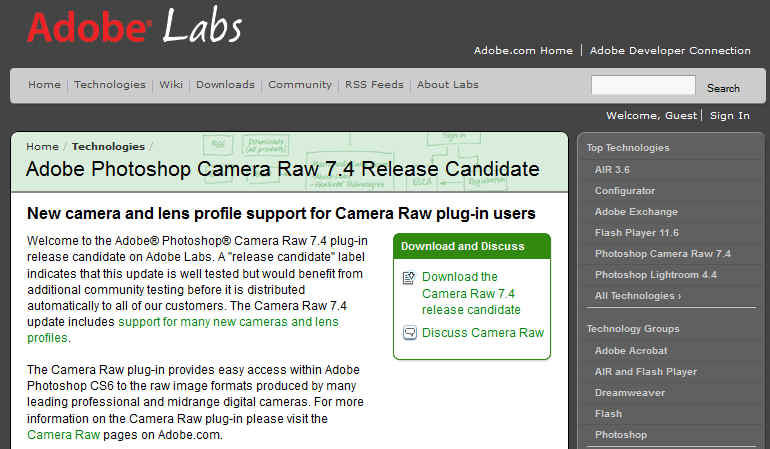The width and height of the screenshot is (770, 449).
Task: Open Adobe.com Home link
Action: (523, 51)
